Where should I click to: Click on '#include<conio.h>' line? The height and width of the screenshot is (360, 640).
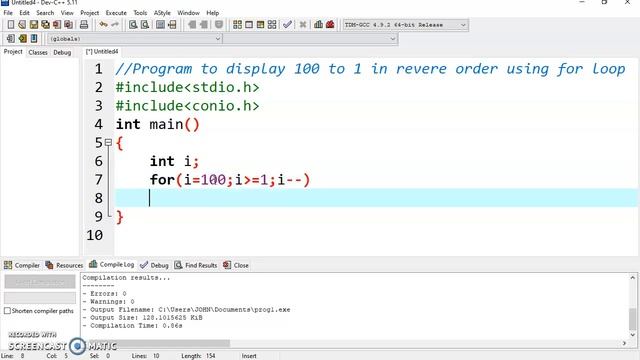pyautogui.click(x=187, y=106)
